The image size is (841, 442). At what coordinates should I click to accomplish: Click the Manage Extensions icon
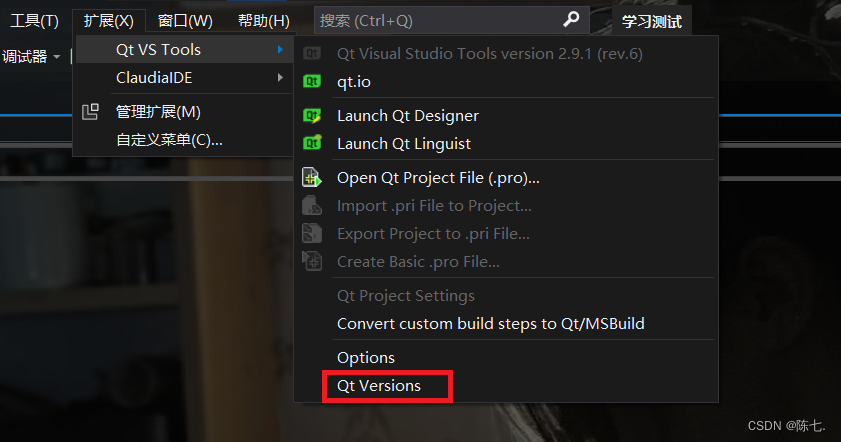click(90, 112)
